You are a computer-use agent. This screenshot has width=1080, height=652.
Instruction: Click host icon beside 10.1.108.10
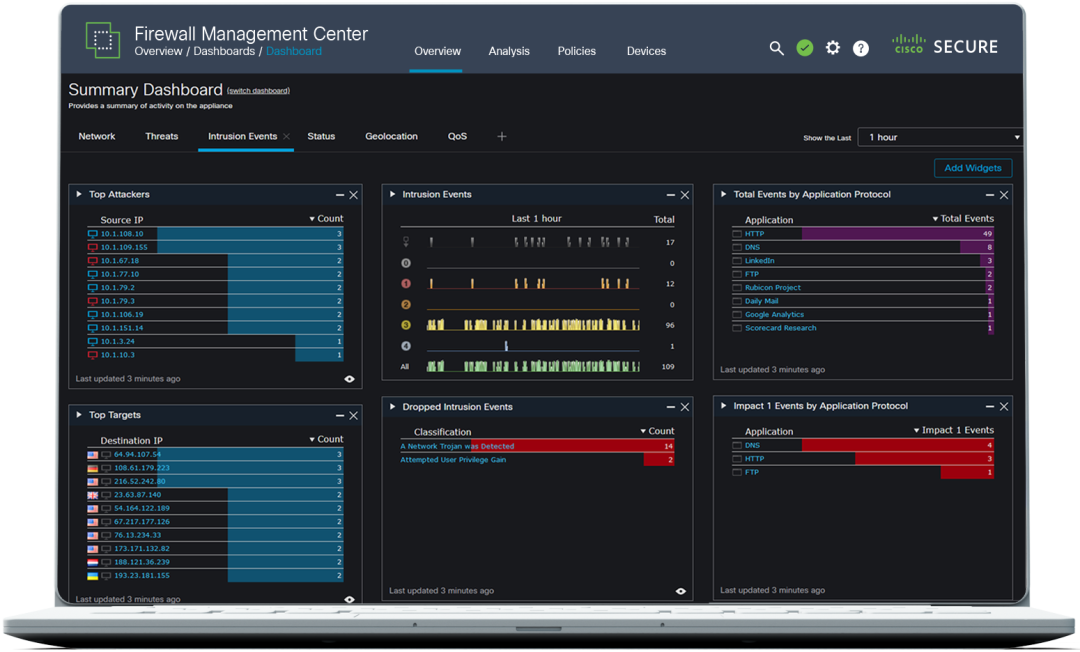click(92, 234)
